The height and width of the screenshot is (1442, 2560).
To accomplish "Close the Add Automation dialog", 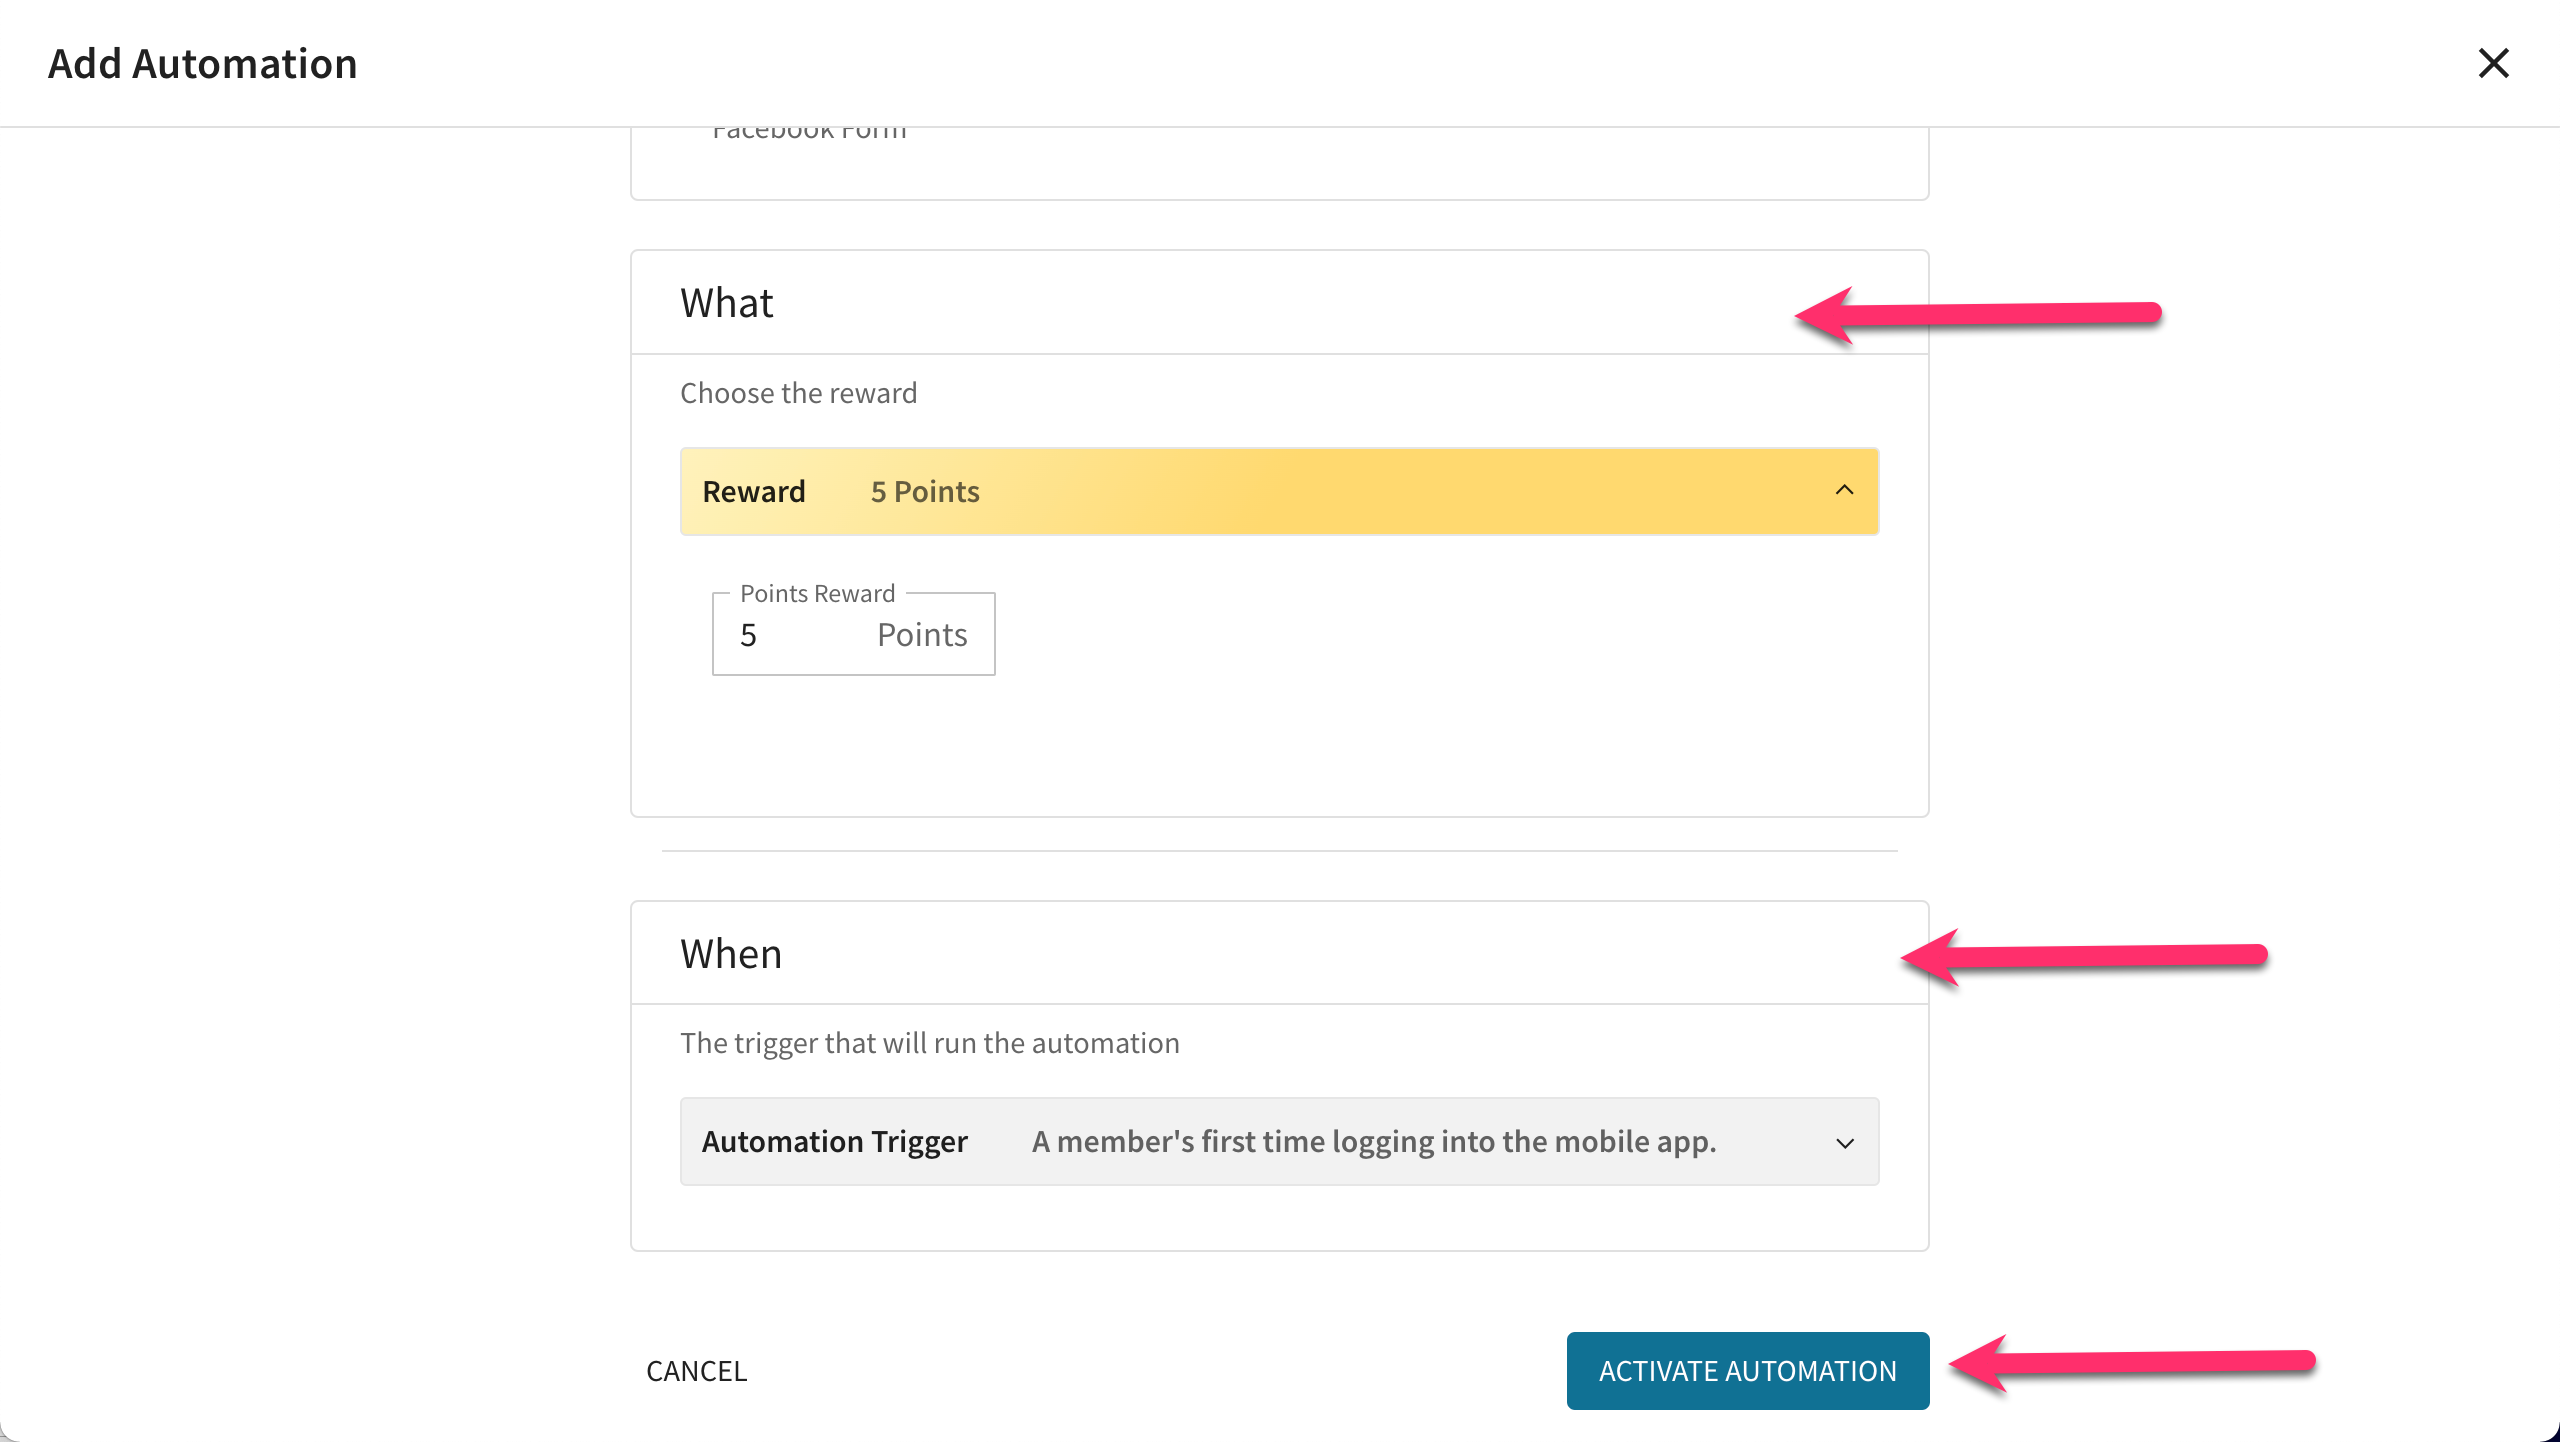I will click(2493, 63).
